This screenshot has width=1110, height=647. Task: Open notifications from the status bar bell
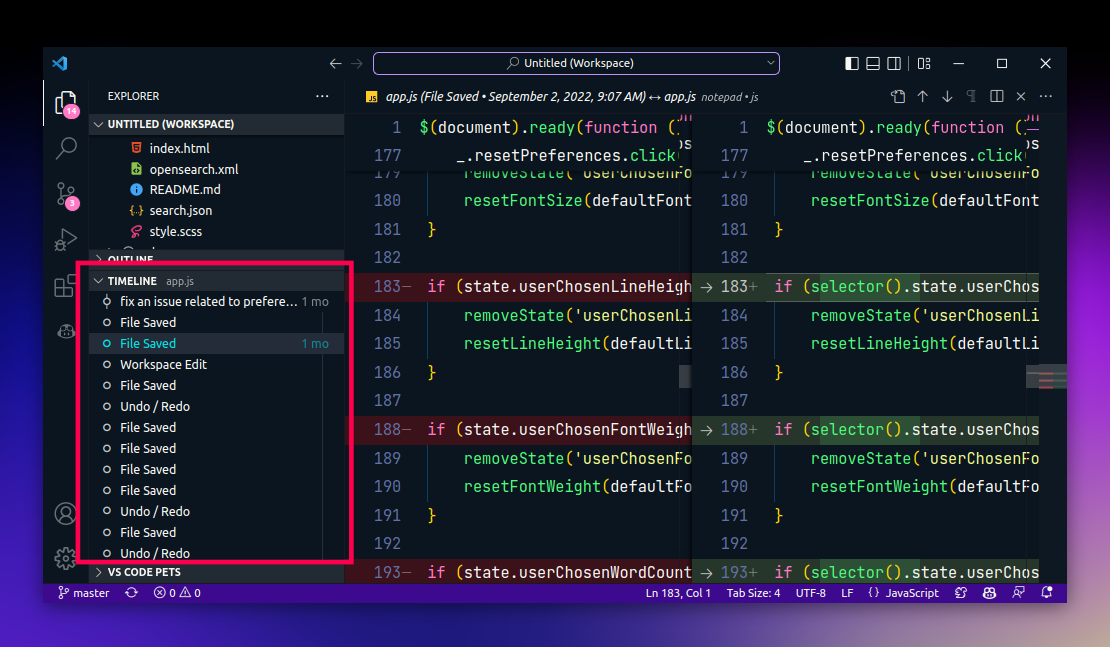pos(1047,592)
